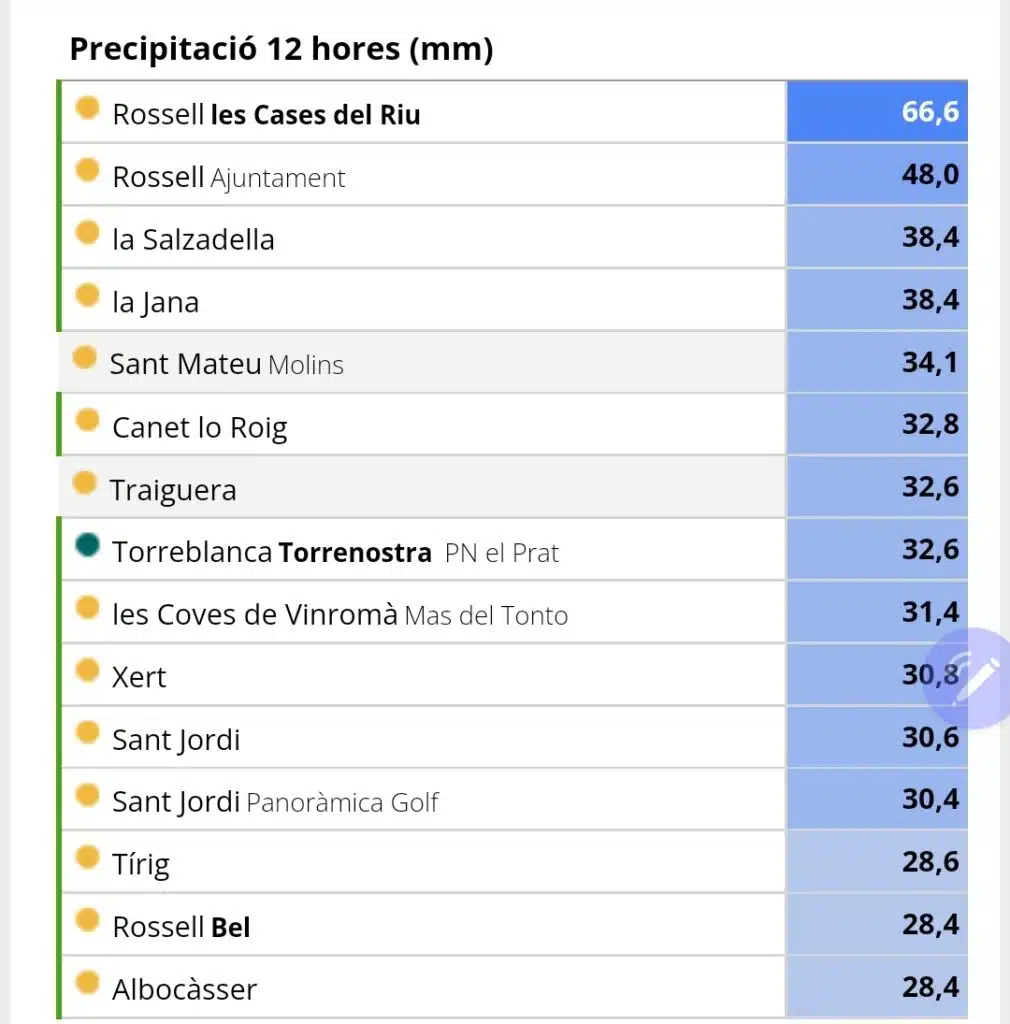Click orange status dot next to la Salzadella
This screenshot has height=1024, width=1010.
click(x=87, y=232)
